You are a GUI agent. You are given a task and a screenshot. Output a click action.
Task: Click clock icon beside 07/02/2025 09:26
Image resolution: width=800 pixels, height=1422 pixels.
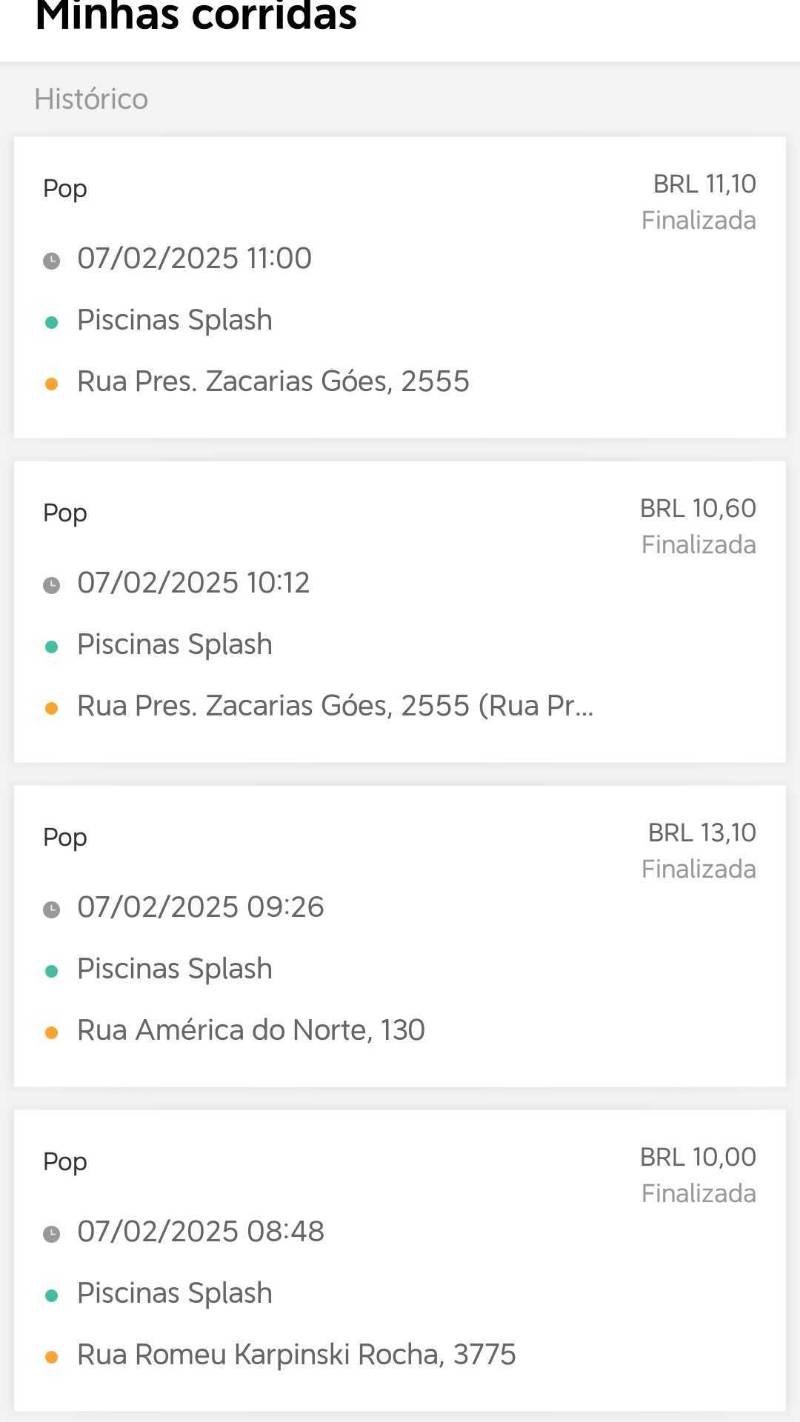click(x=52, y=909)
